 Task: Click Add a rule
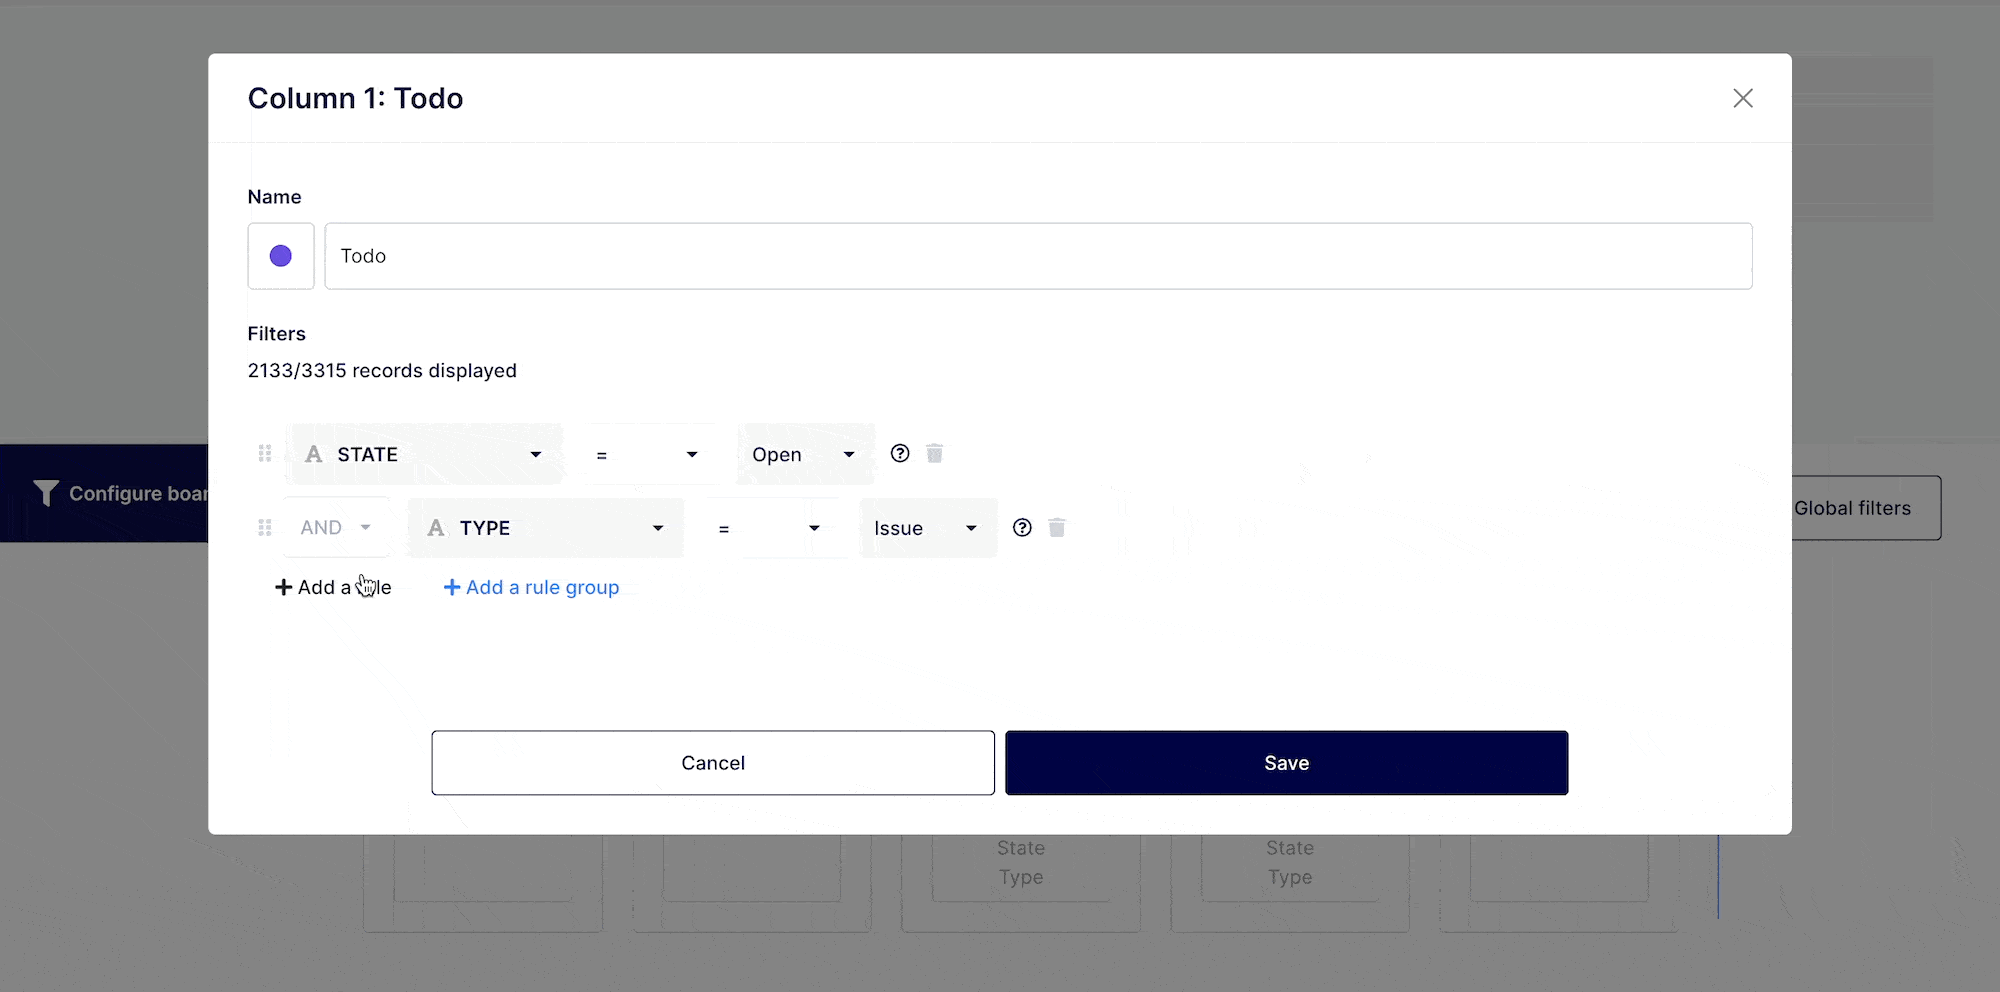333,587
